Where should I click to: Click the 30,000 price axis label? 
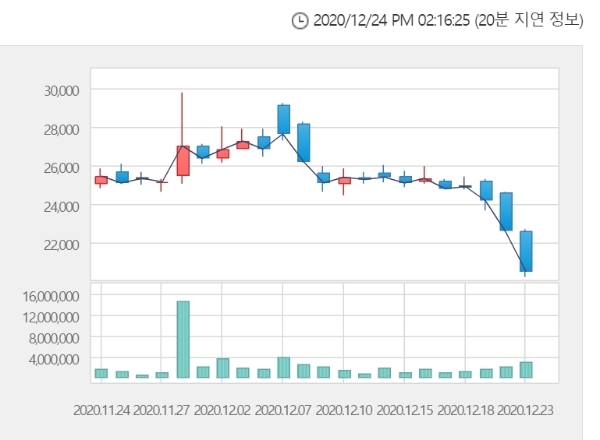point(61,91)
